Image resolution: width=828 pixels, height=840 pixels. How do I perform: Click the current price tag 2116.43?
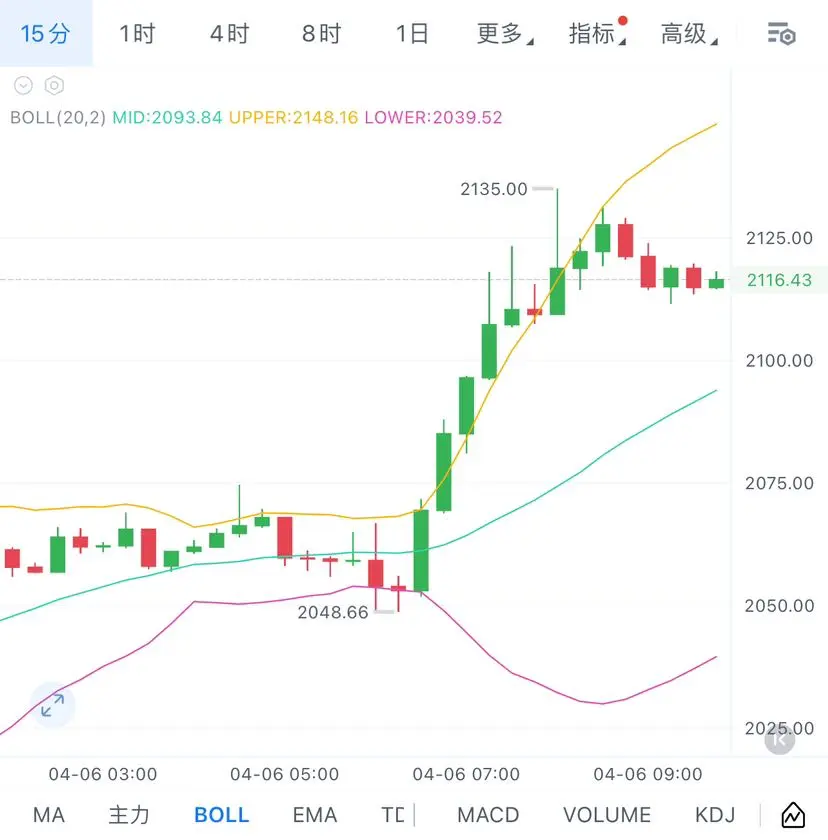click(779, 280)
